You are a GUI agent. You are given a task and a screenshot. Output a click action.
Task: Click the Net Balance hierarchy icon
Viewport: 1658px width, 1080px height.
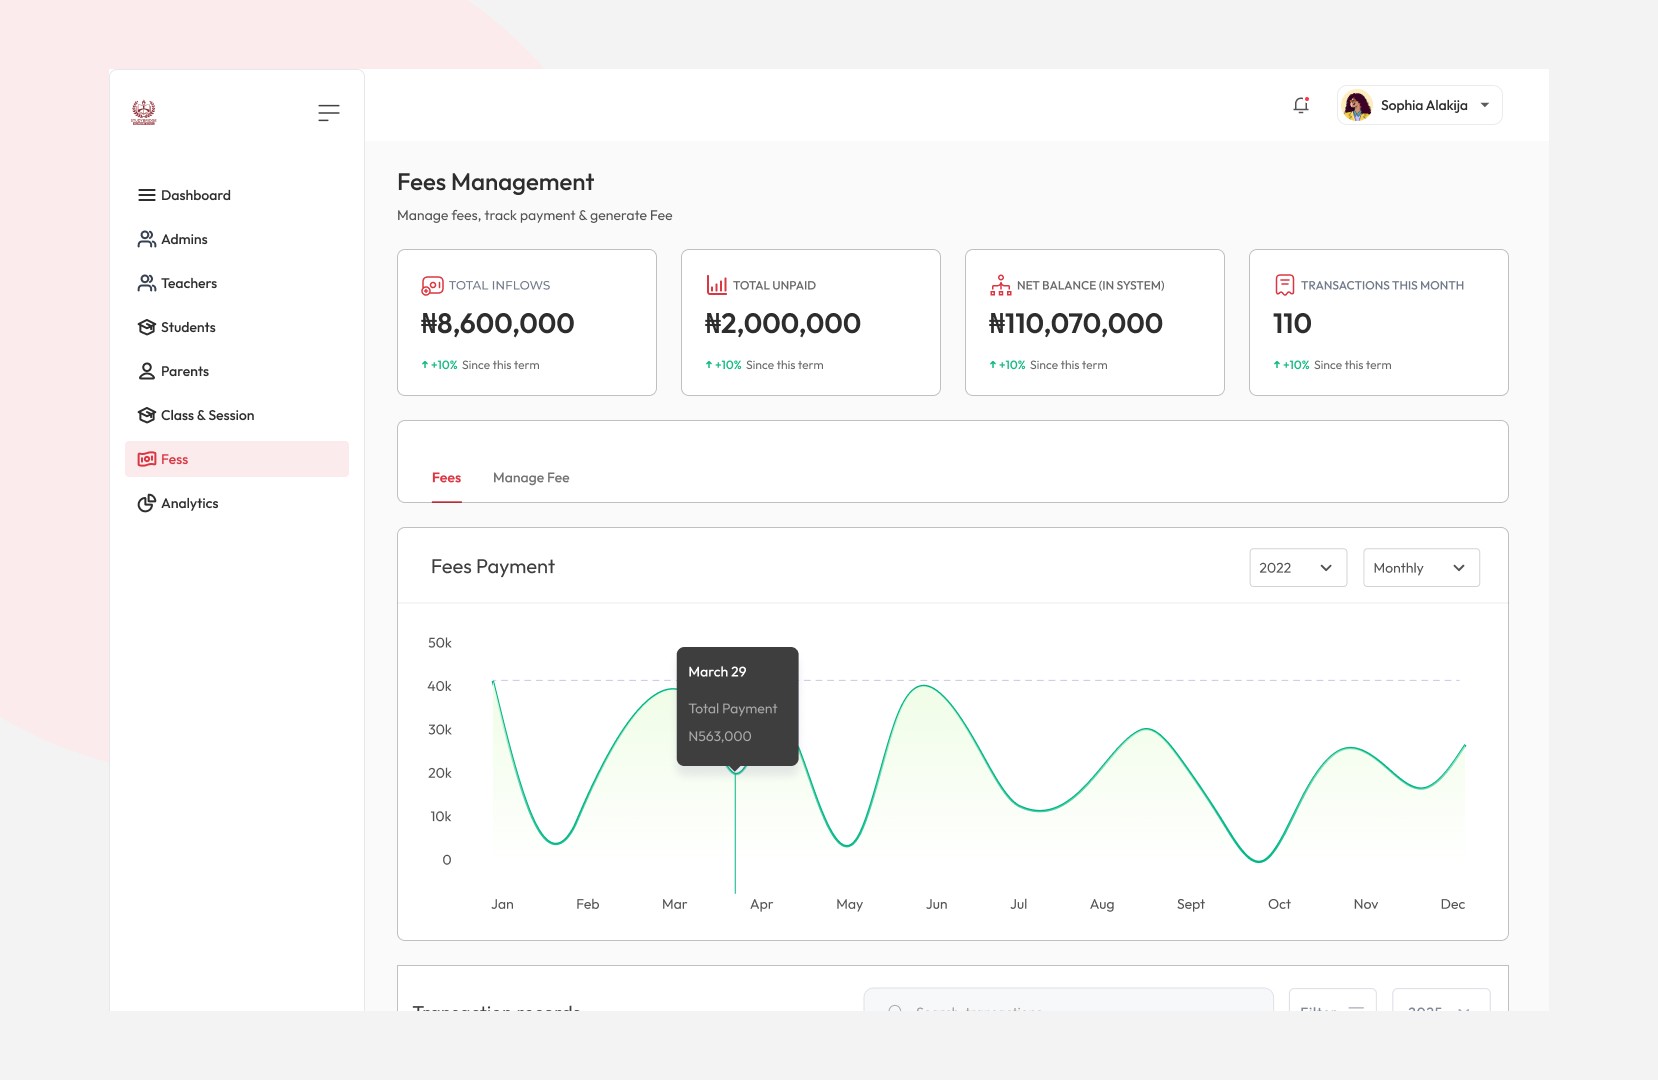point(1001,285)
